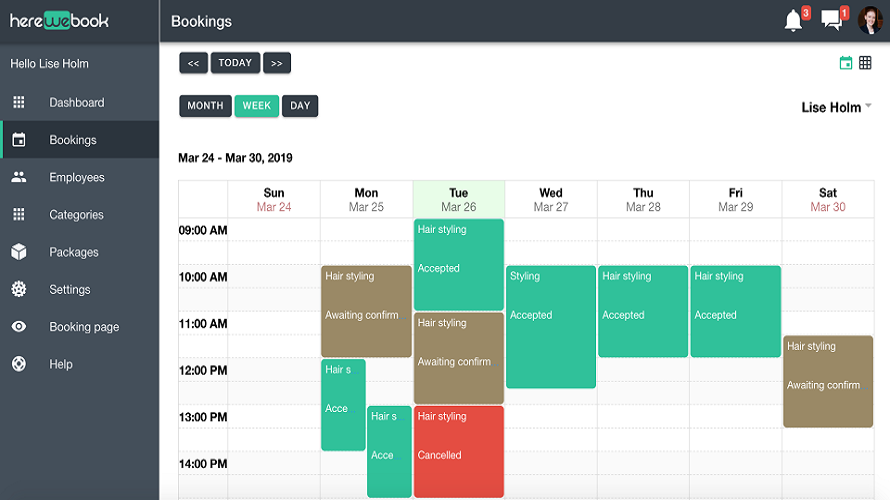Screen dimensions: 890x500
Task: Switch to calendar view icon
Action: (x=846, y=63)
